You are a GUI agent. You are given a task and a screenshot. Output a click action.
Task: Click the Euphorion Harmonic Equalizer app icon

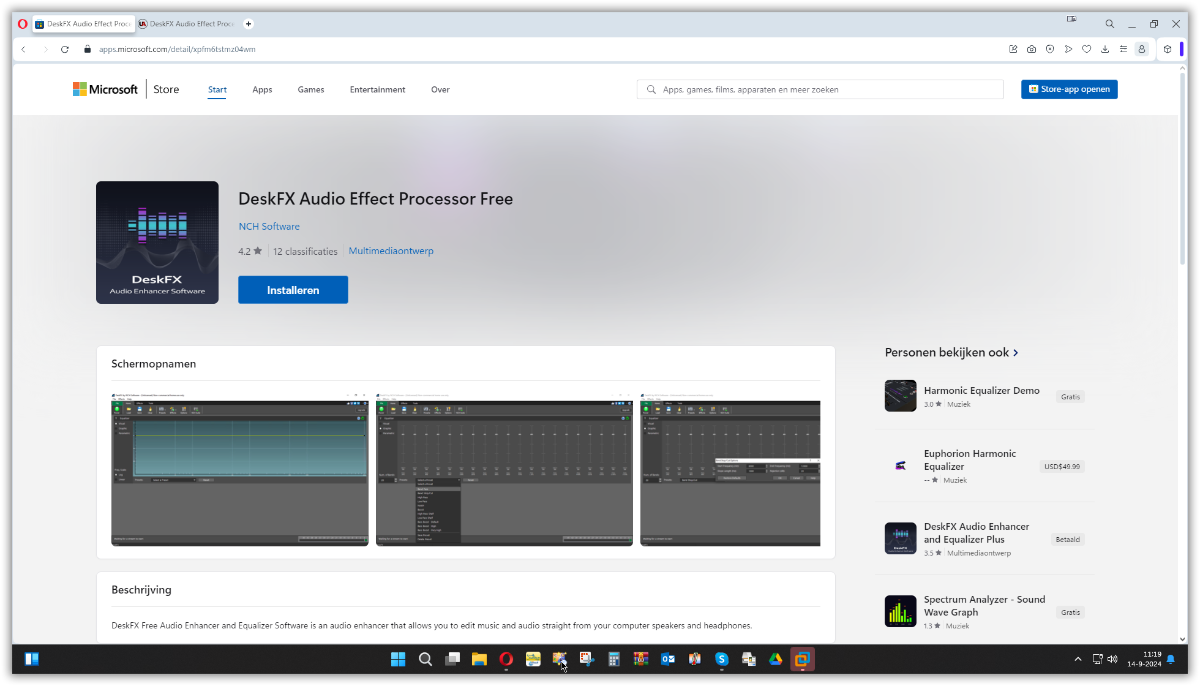(x=900, y=466)
